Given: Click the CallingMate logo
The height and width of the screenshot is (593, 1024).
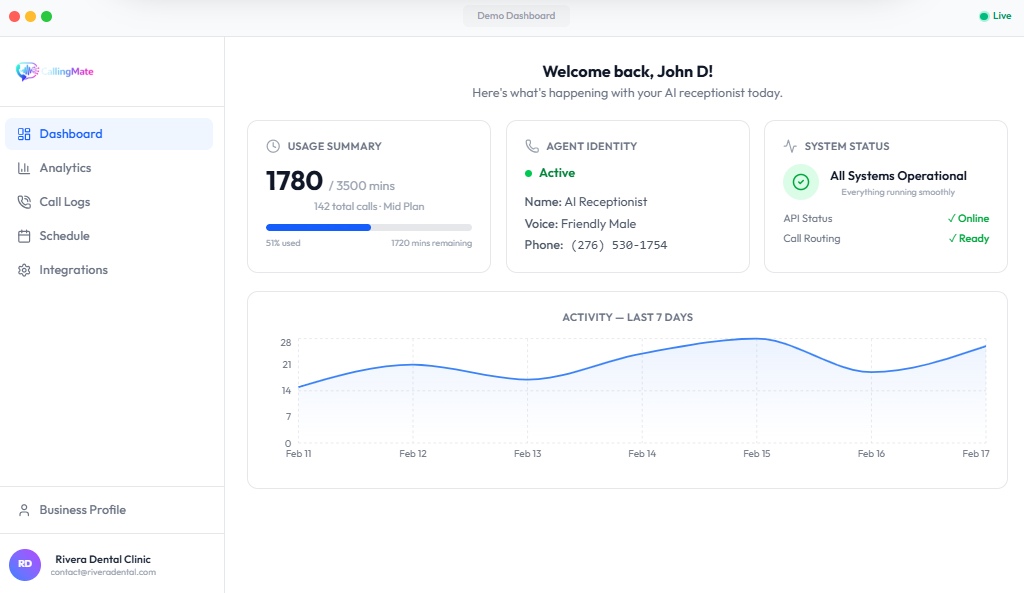Looking at the screenshot, I should tap(55, 71).
